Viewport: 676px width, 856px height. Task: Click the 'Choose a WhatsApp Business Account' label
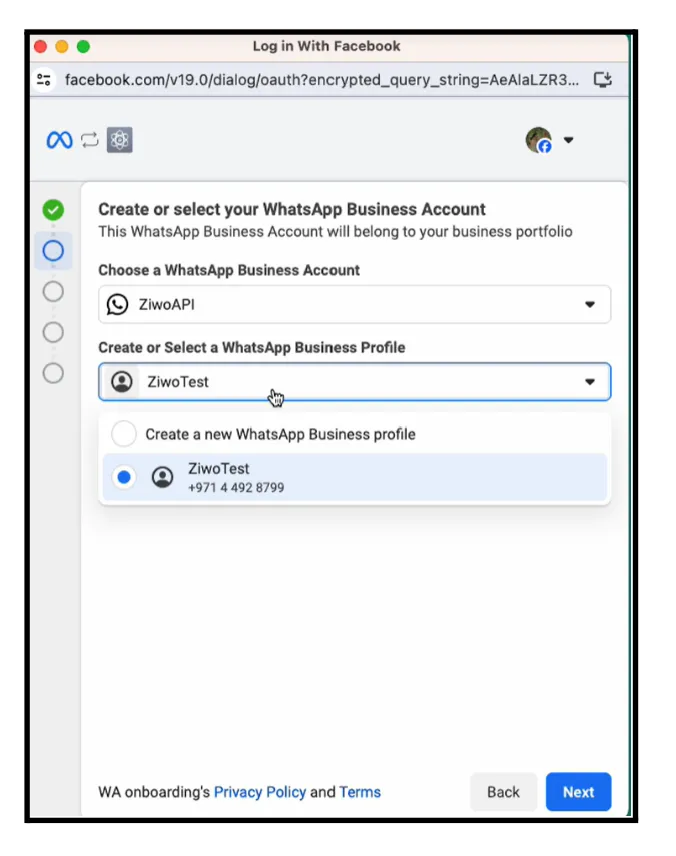point(229,270)
